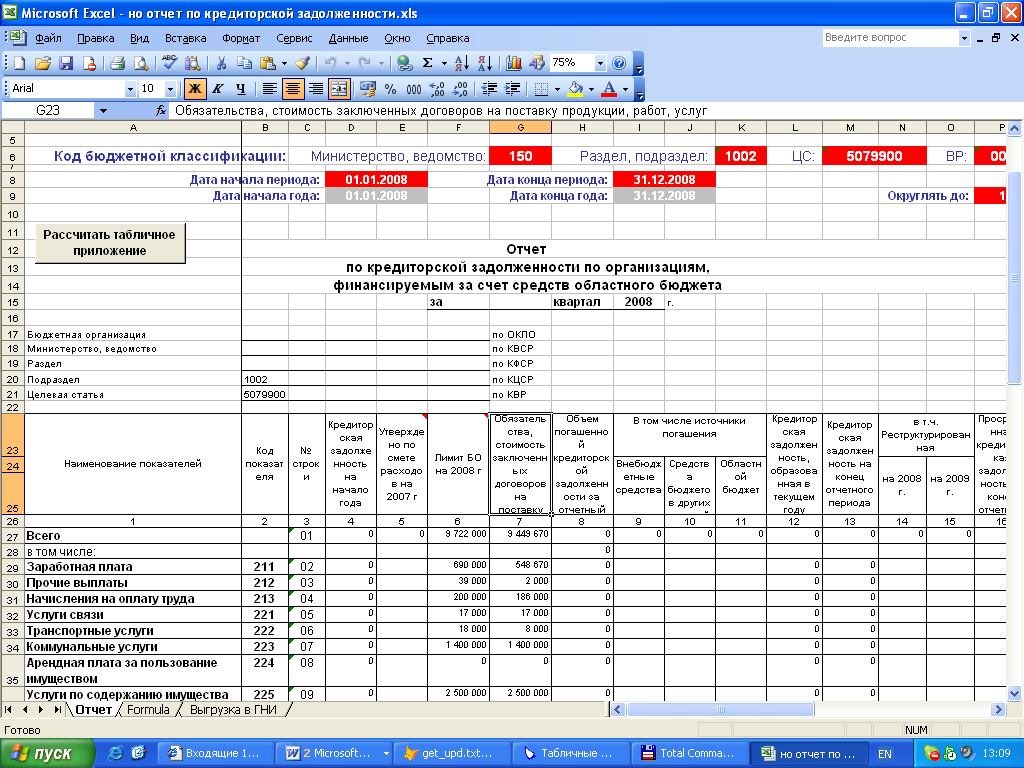Expand the borders style arrow
1024x768 pixels.
point(557,89)
